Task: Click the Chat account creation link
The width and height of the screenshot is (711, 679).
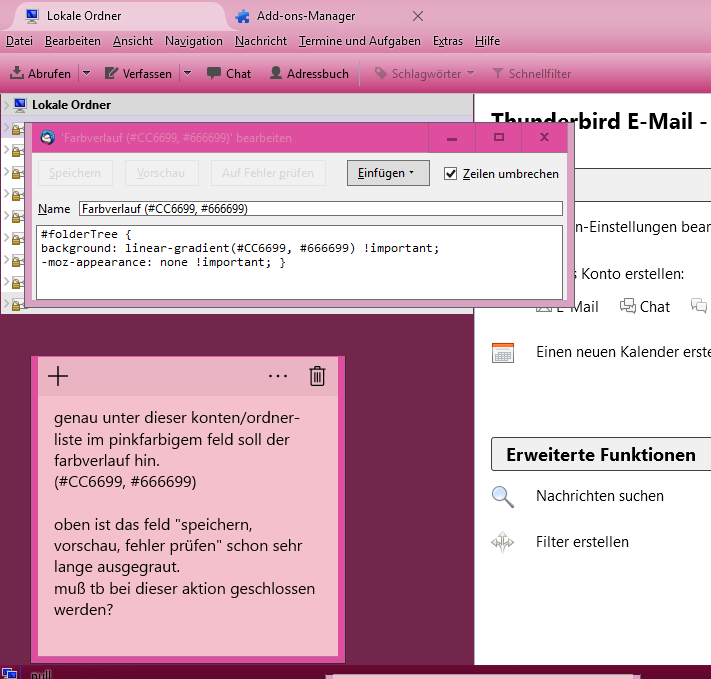Action: click(644, 306)
